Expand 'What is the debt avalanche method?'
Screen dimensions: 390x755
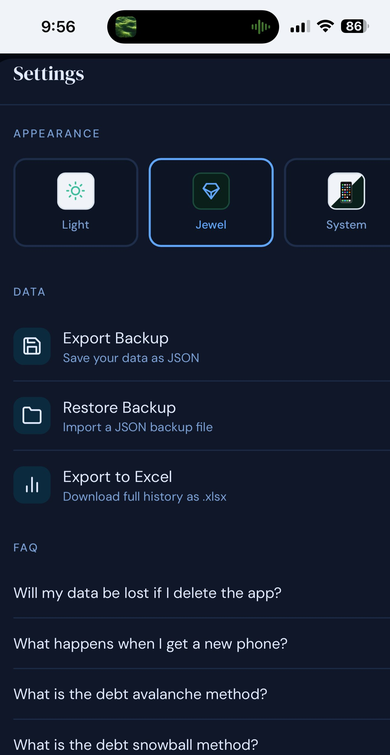tap(202, 694)
